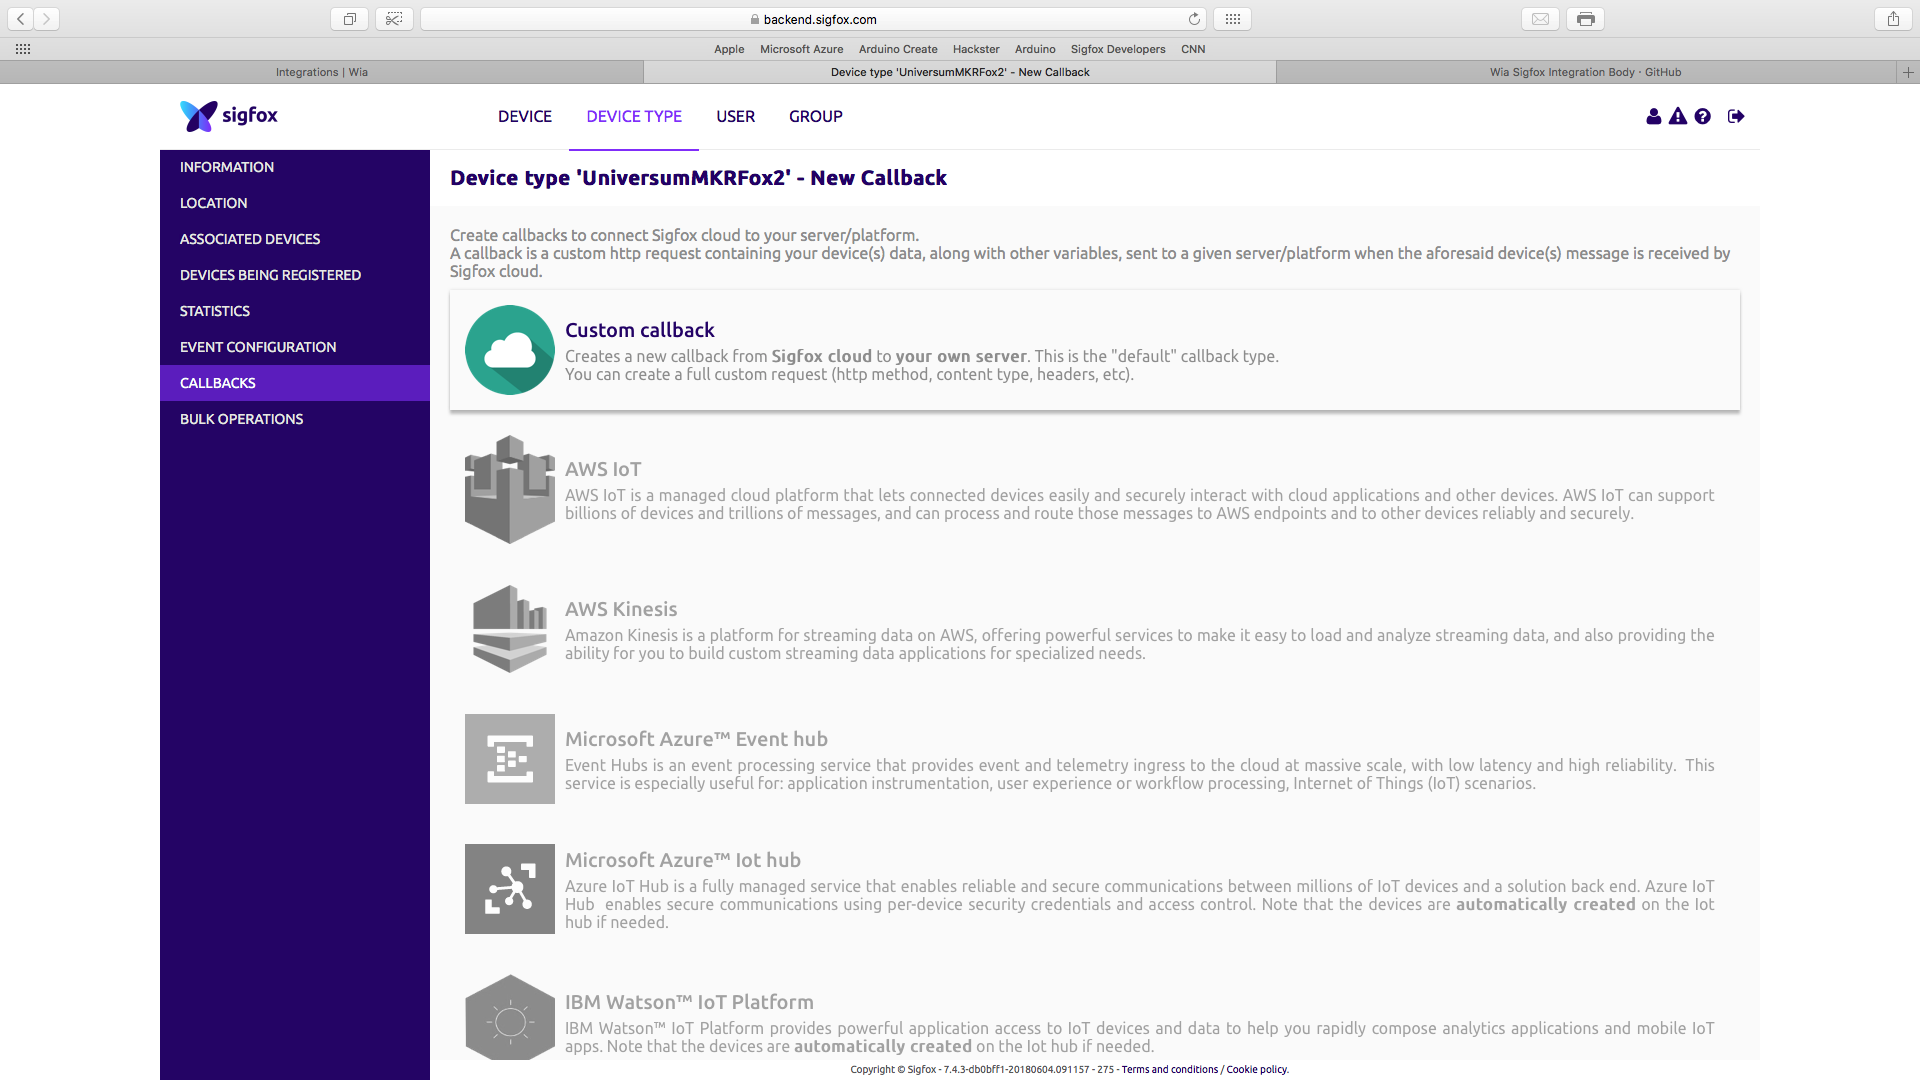Open the warning alerts triangle icon
Viewport: 1920px width, 1080px height.
tap(1678, 117)
